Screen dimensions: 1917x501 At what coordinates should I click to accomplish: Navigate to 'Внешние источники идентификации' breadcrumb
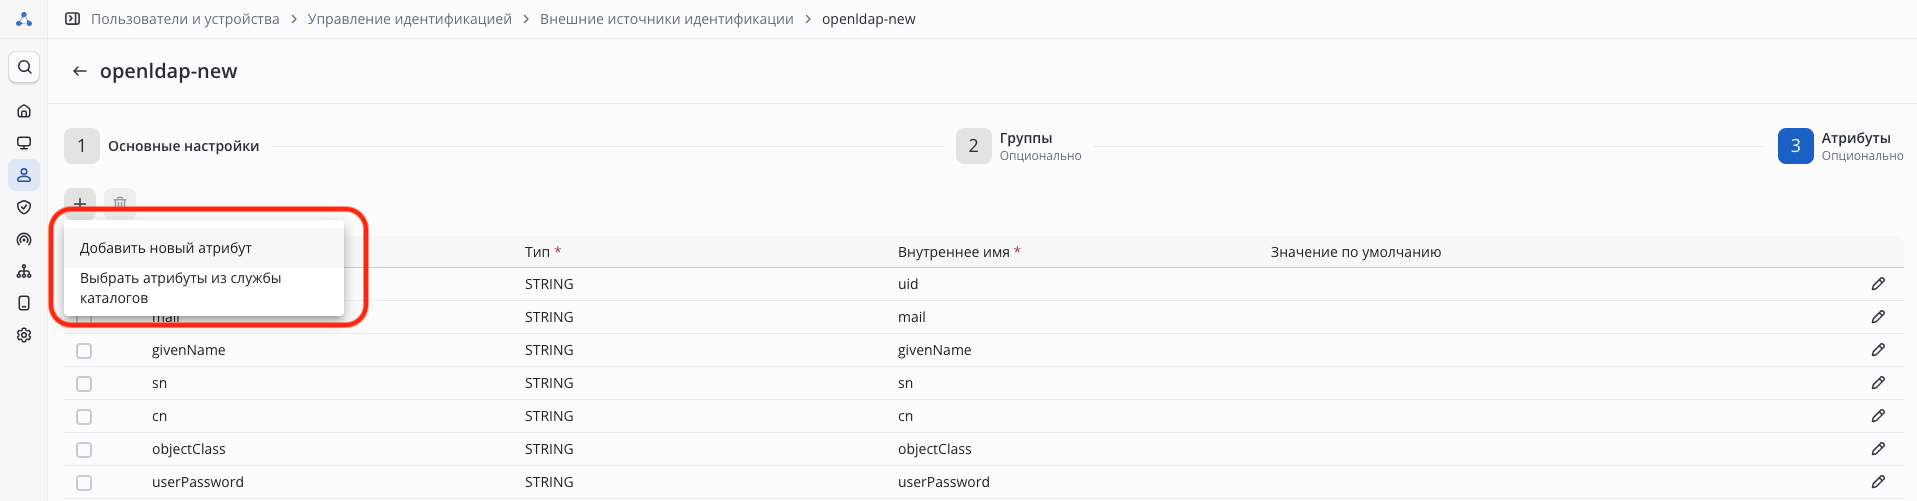pos(666,19)
